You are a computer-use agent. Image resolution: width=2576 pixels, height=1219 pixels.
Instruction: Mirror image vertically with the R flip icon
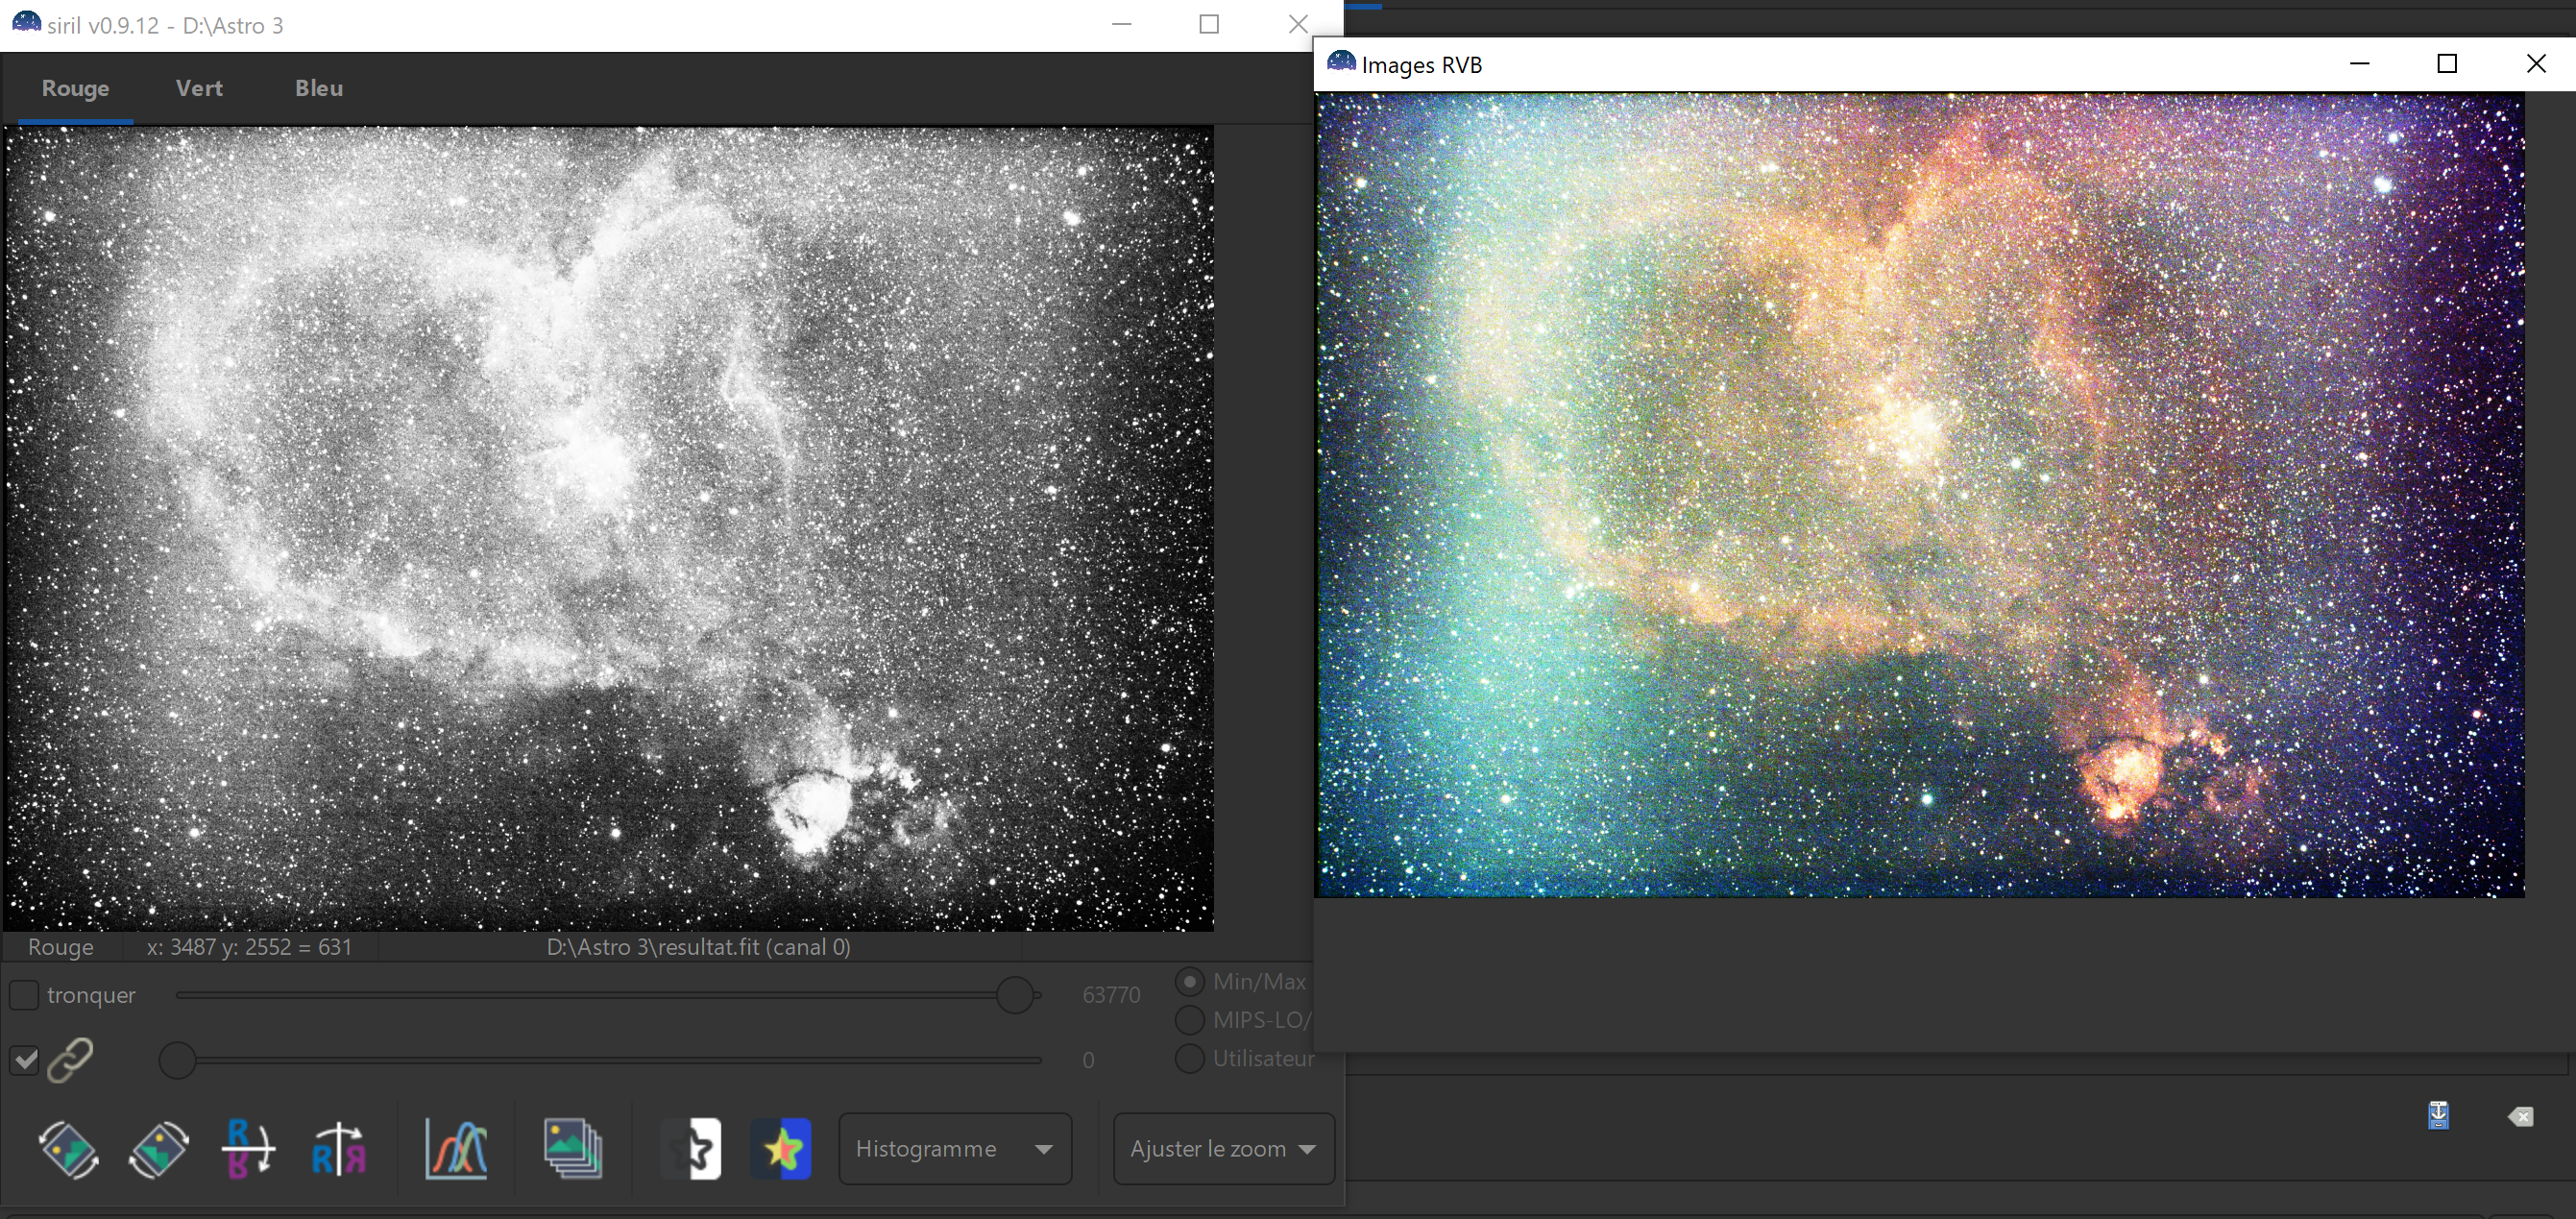click(248, 1149)
